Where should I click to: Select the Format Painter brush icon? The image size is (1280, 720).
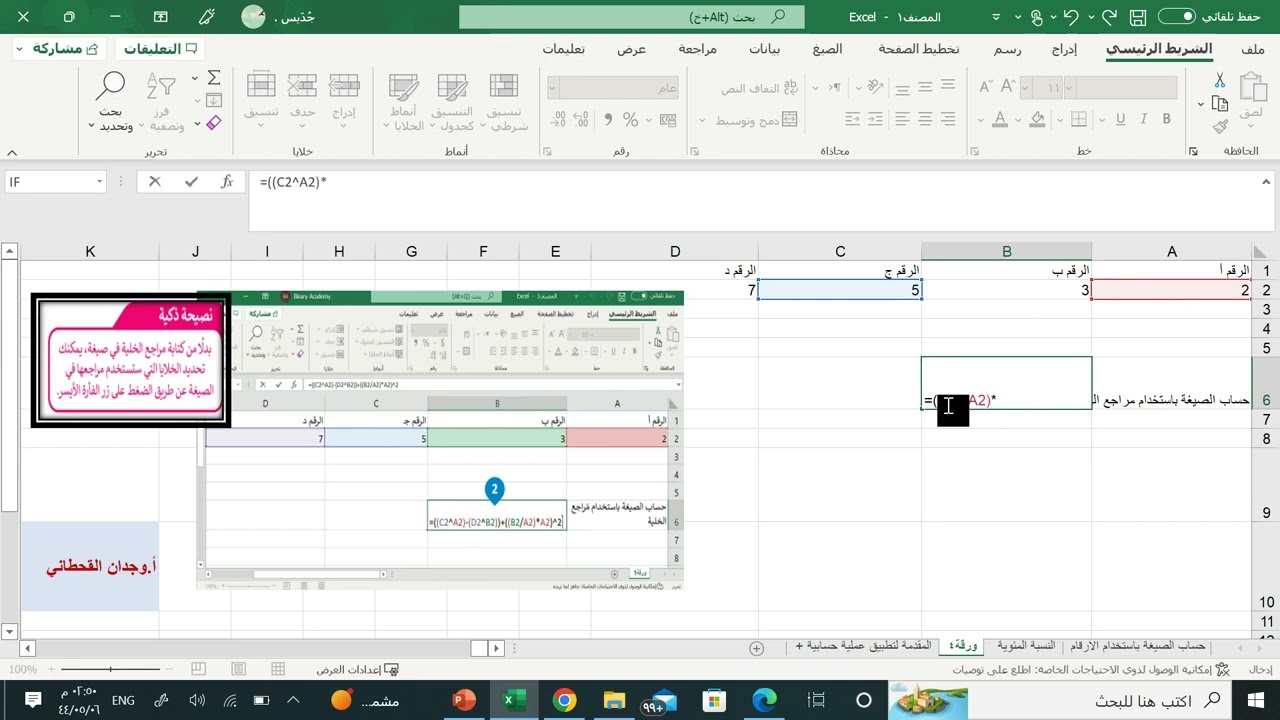1220,127
